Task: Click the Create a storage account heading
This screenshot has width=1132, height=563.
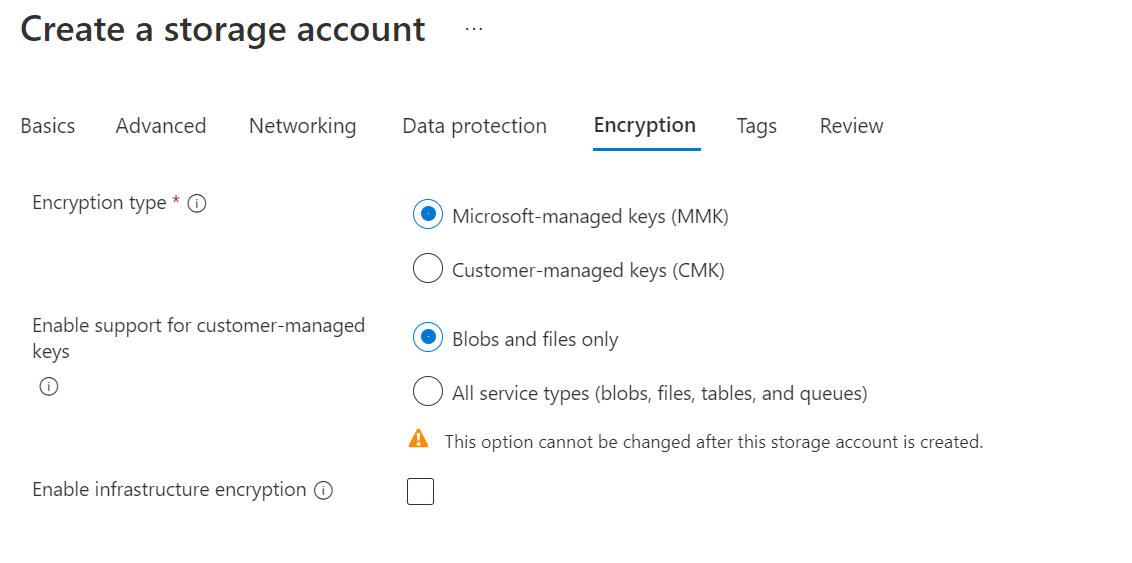Action: 223,30
